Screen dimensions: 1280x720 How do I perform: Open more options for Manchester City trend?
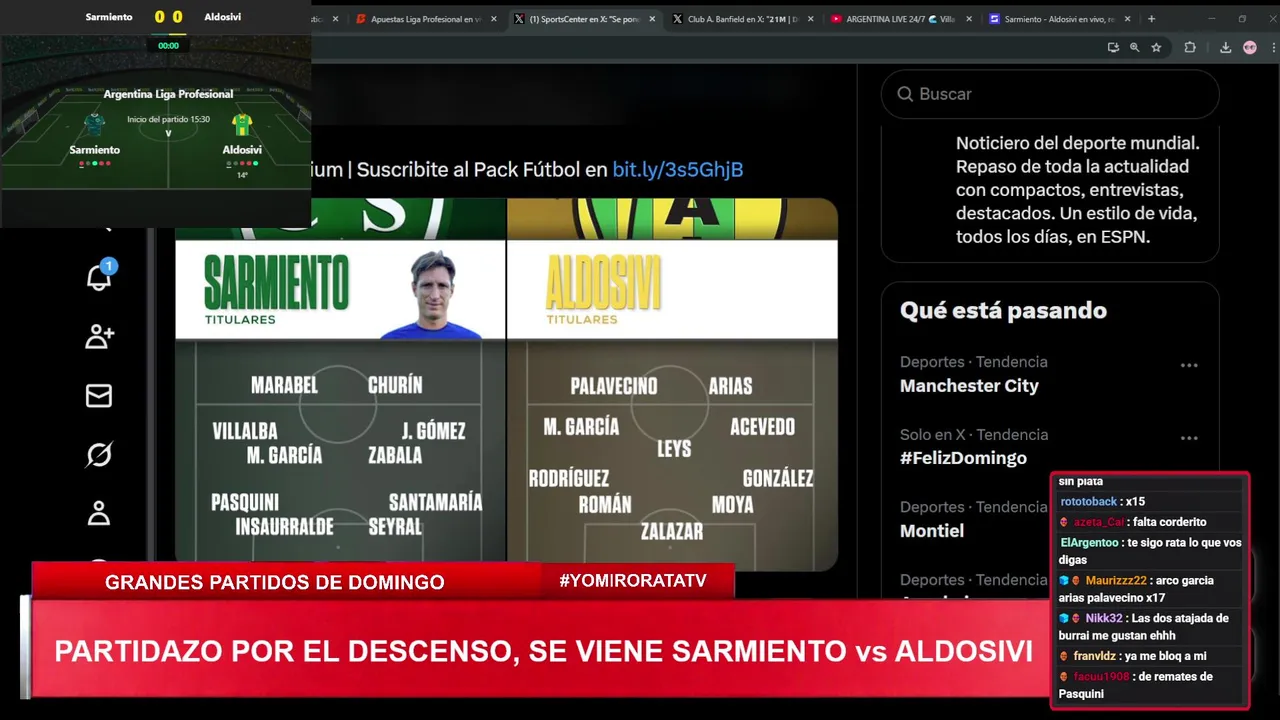1189,365
